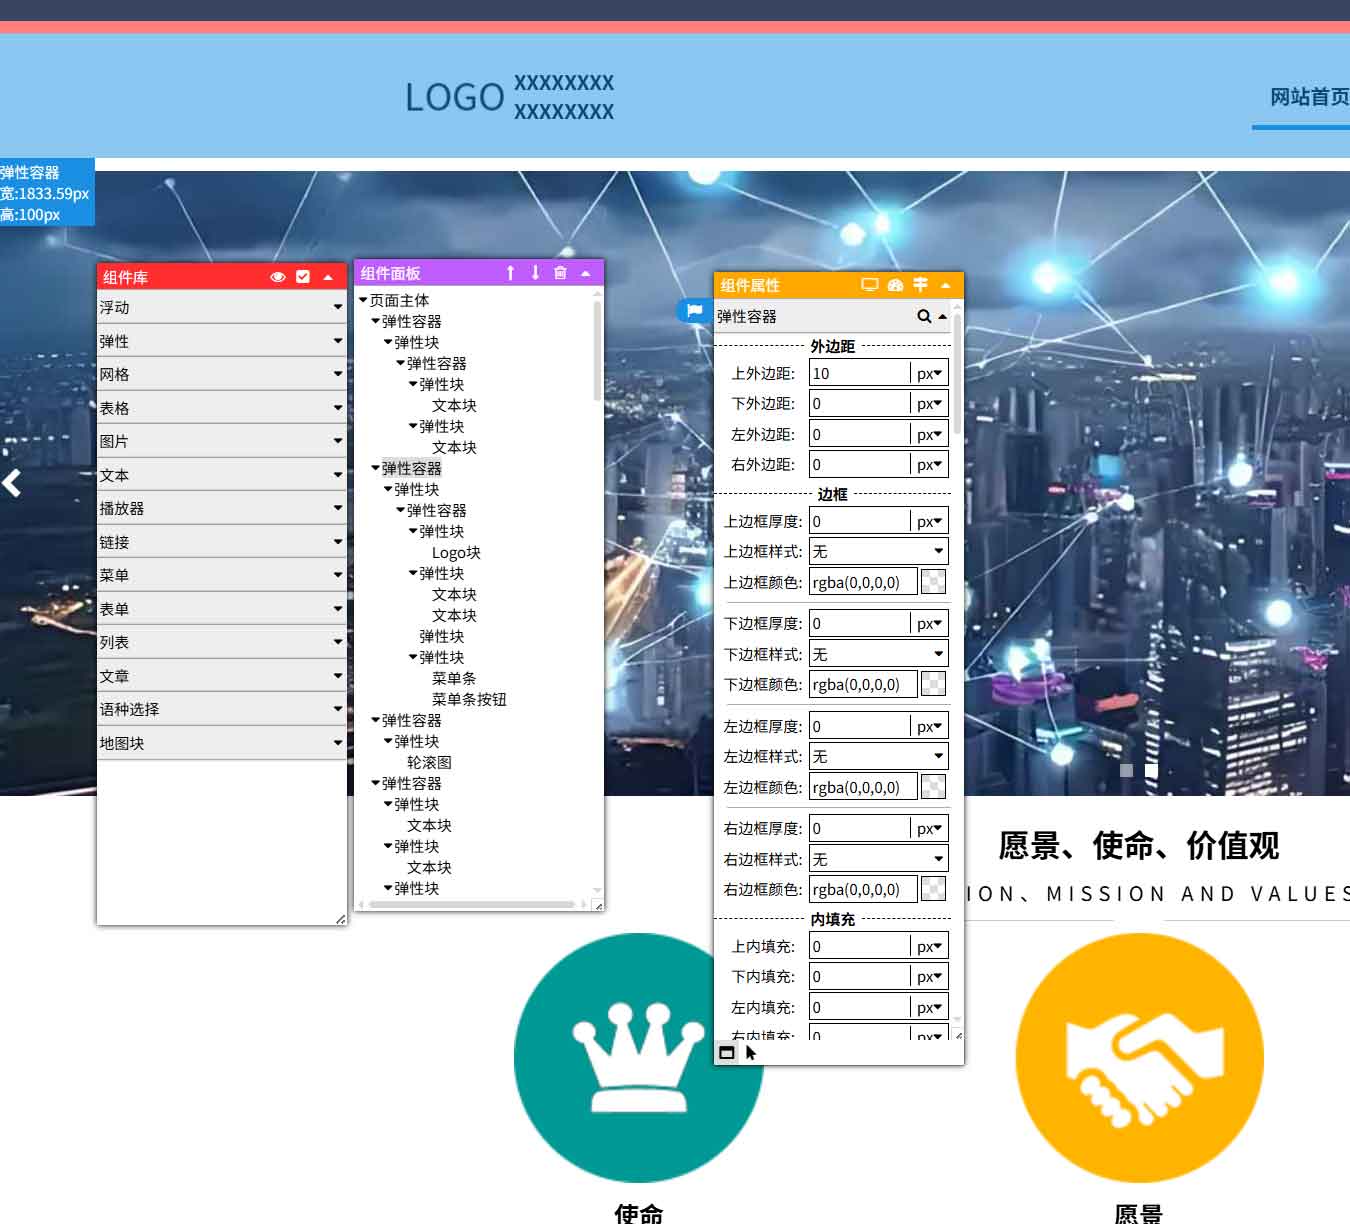Click the alignment icon in 组件属性 header

[x=920, y=285]
